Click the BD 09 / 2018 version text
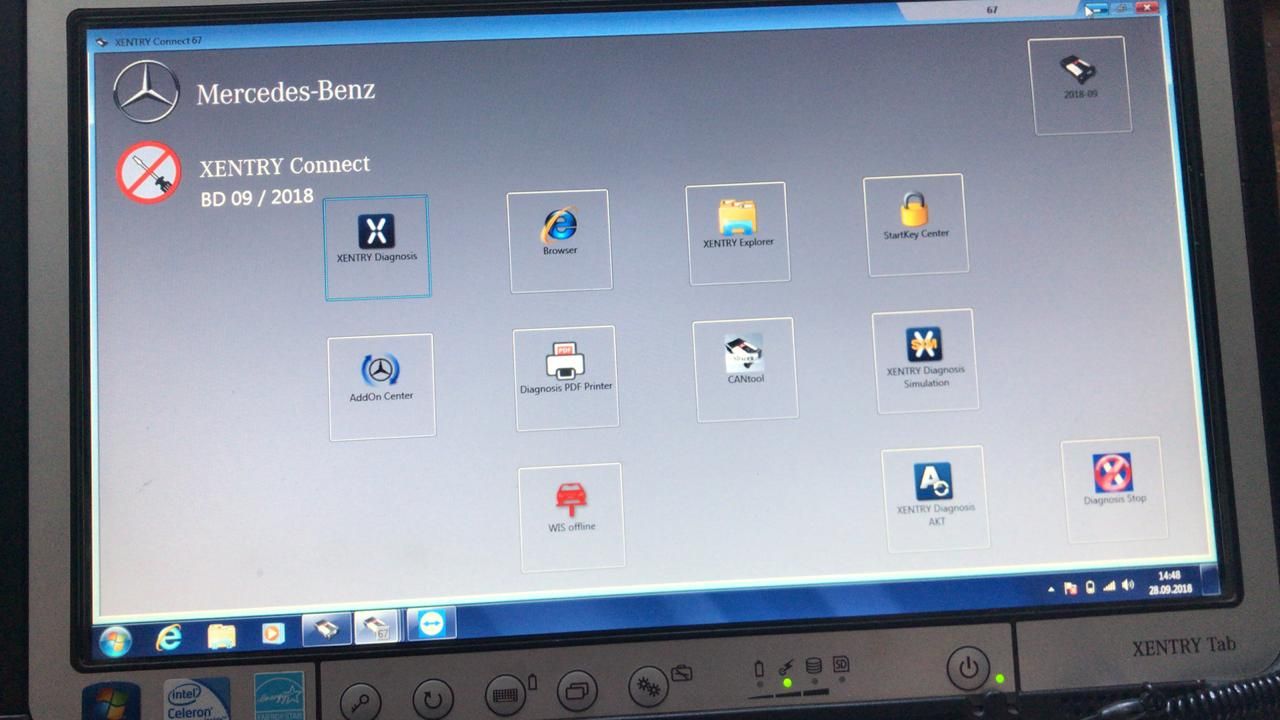This screenshot has height=720, width=1280. [x=257, y=197]
